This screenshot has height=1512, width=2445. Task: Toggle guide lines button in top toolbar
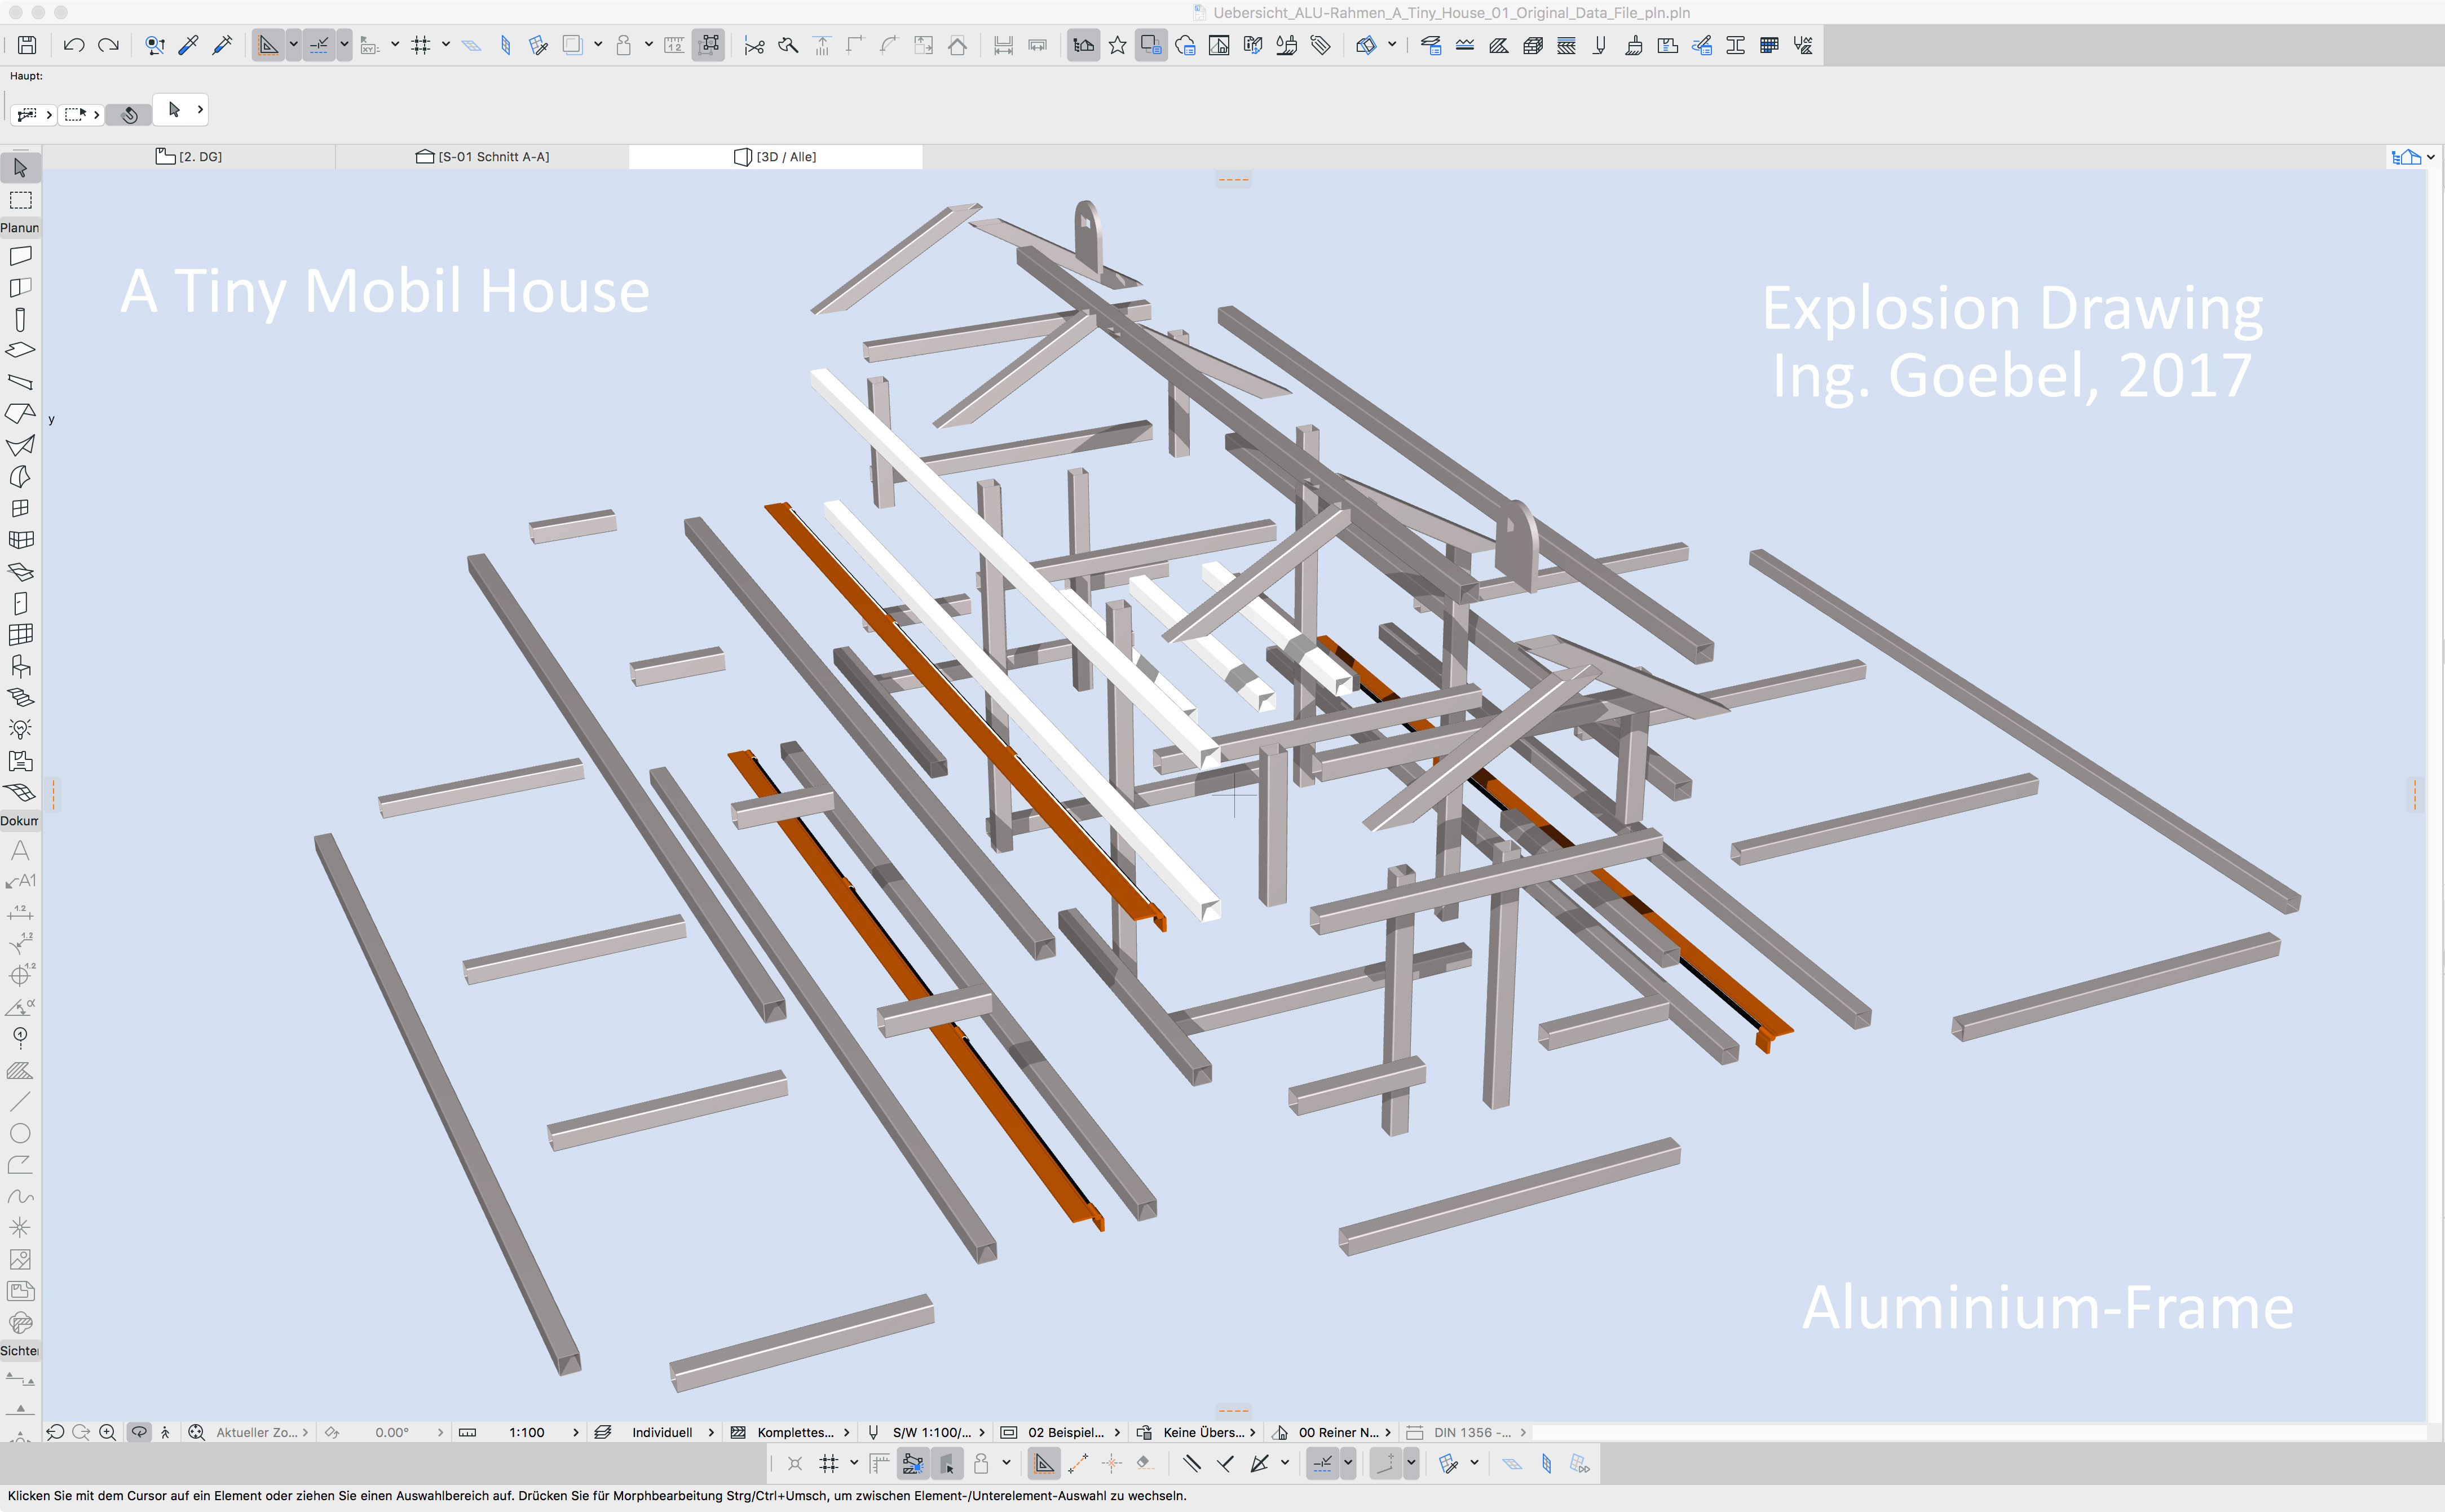[268, 45]
